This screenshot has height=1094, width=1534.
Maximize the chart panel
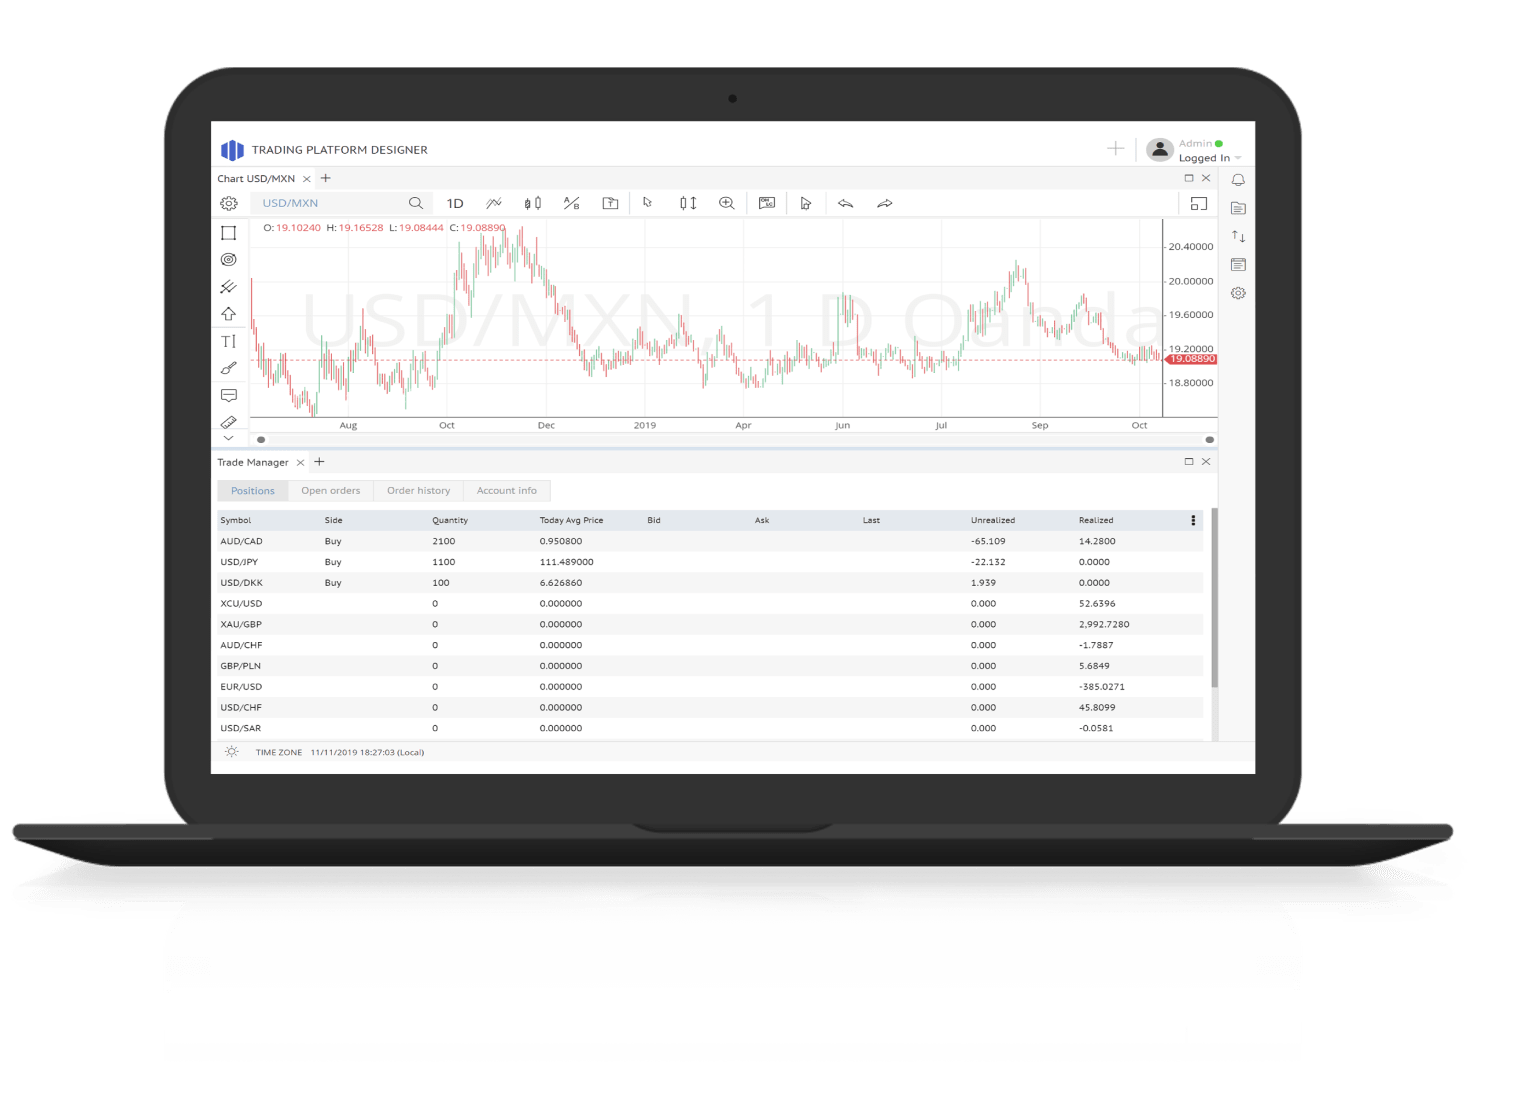point(1189,178)
